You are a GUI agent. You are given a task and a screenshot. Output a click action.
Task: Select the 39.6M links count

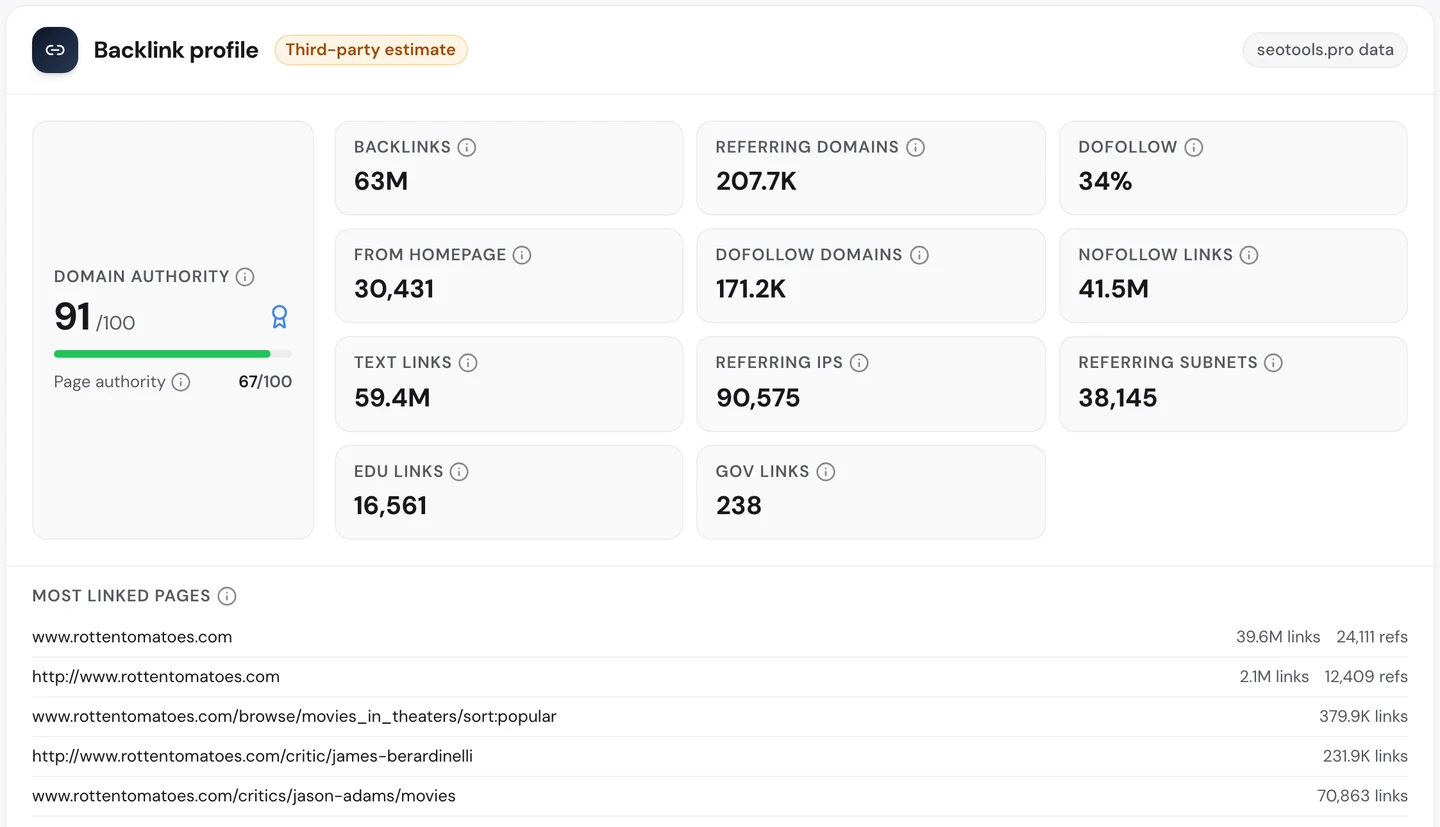[1278, 637]
